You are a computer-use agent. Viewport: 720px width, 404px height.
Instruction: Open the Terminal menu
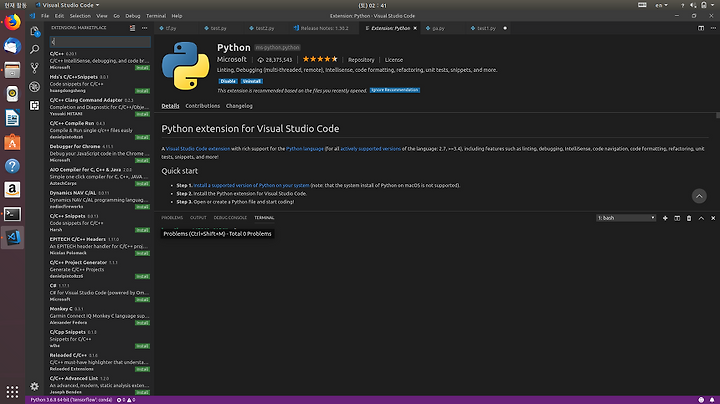tap(156, 16)
